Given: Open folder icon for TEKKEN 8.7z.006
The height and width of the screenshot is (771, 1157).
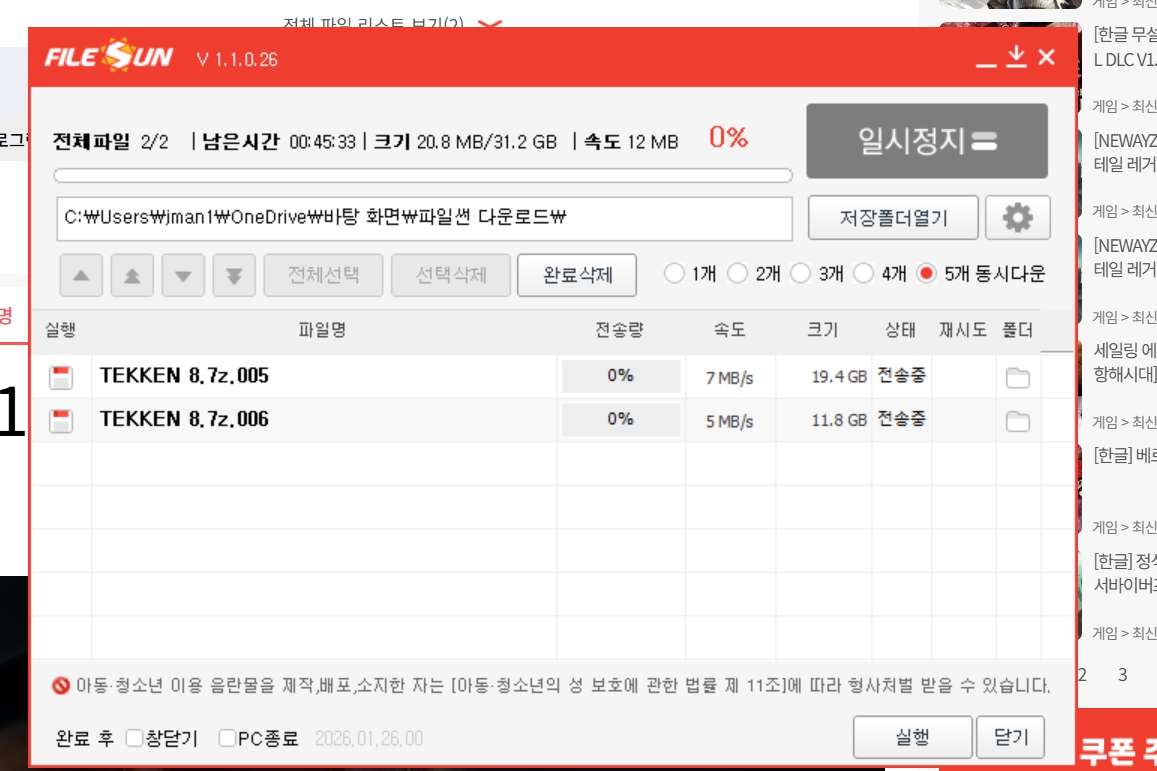Looking at the screenshot, I should coord(1018,421).
